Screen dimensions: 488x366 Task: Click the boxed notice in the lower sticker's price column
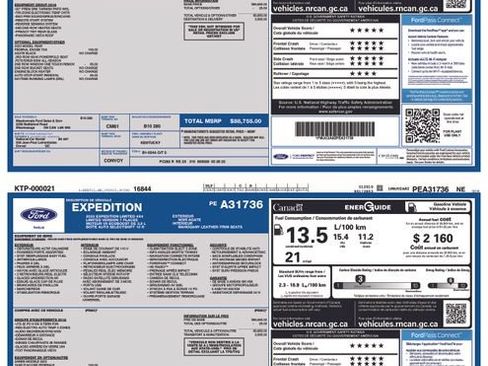[214, 347]
